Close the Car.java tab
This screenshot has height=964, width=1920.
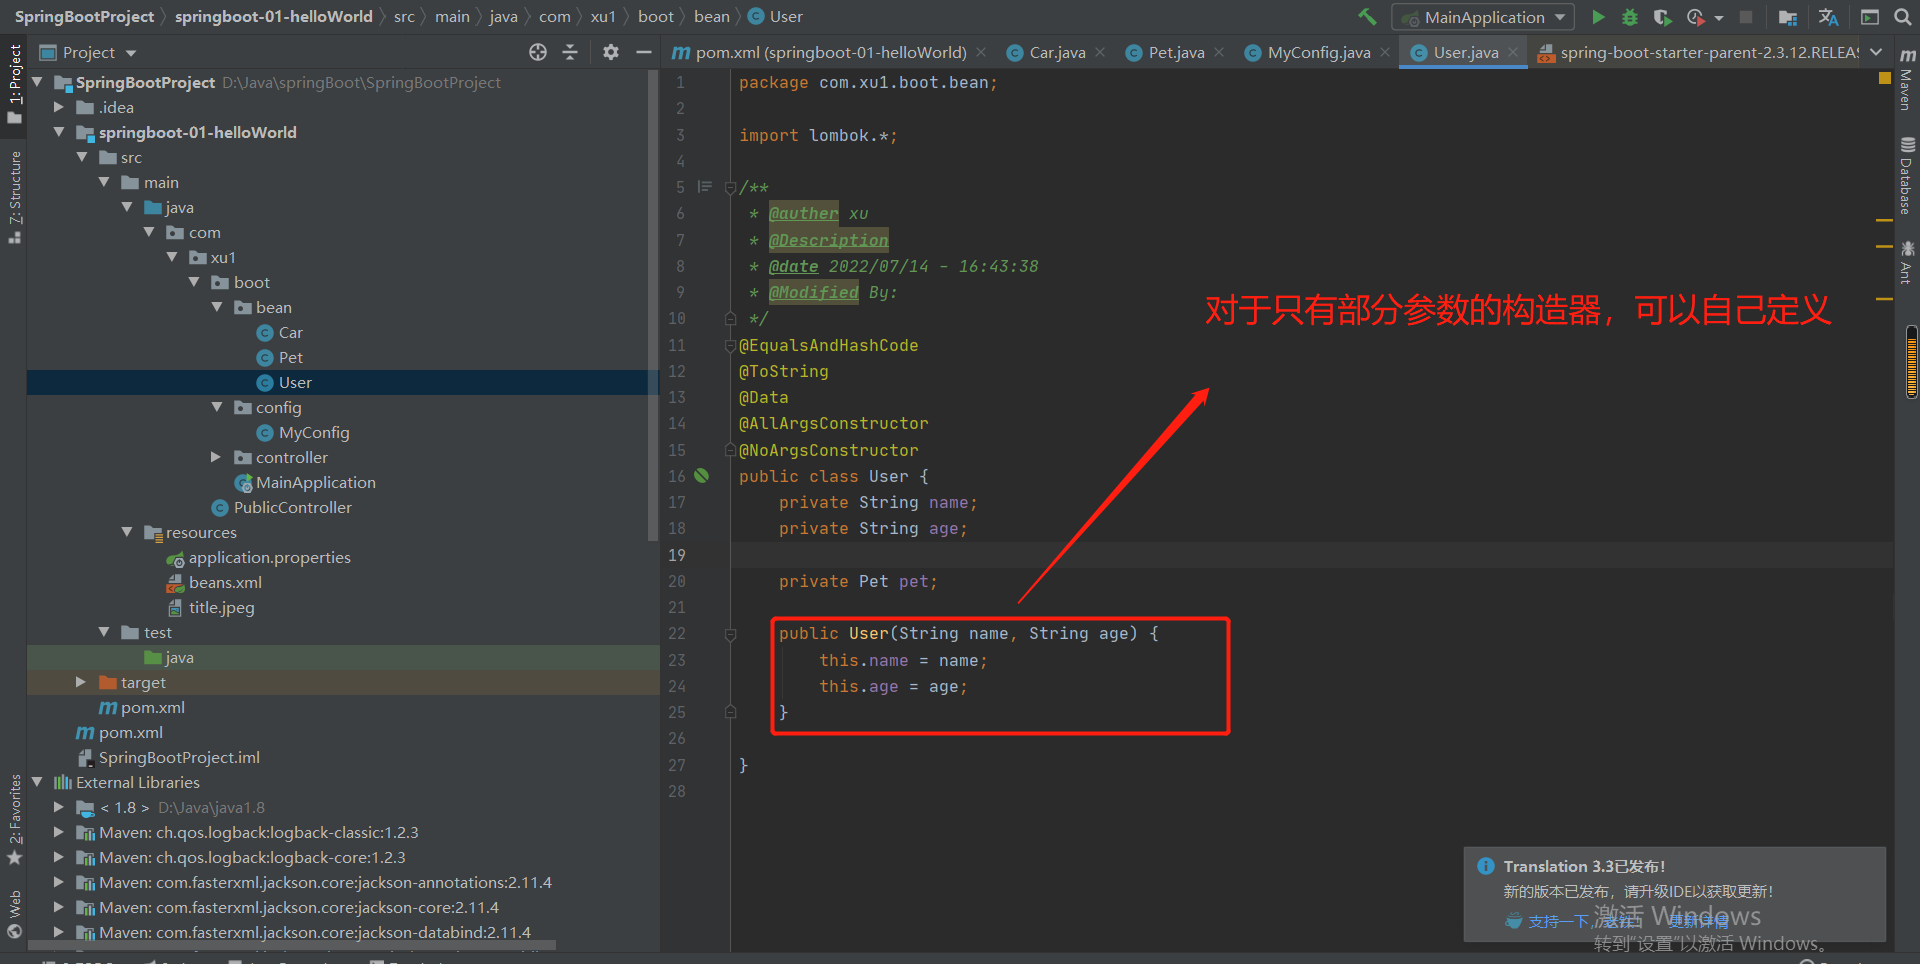(x=1100, y=52)
